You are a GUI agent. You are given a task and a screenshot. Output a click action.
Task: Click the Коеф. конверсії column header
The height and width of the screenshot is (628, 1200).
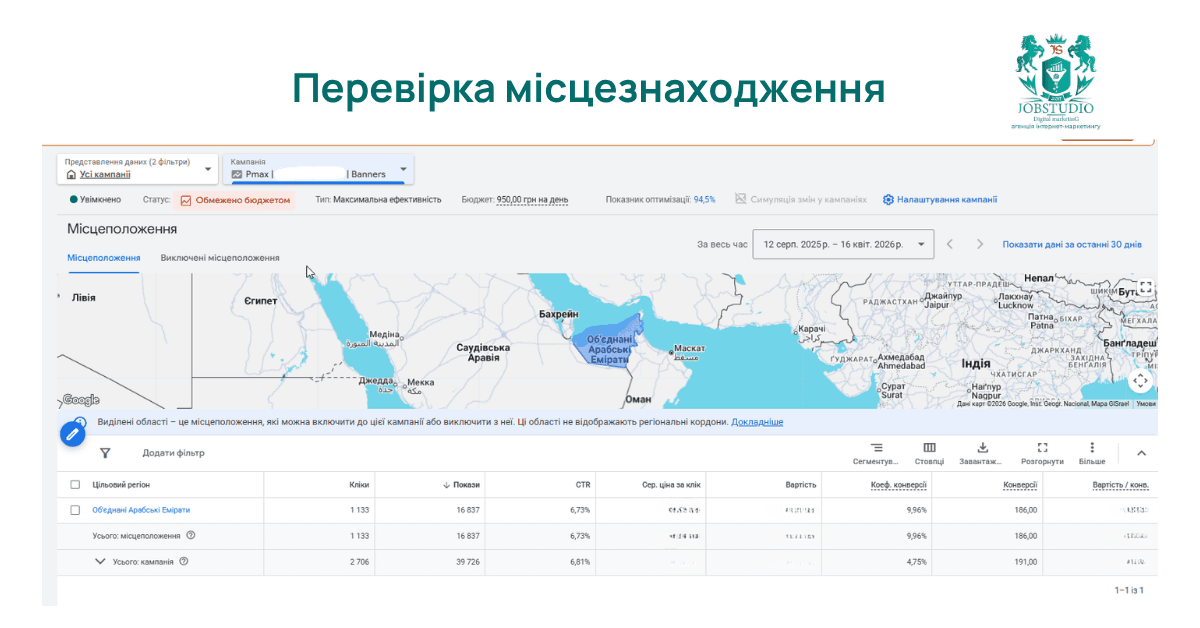tap(898, 485)
